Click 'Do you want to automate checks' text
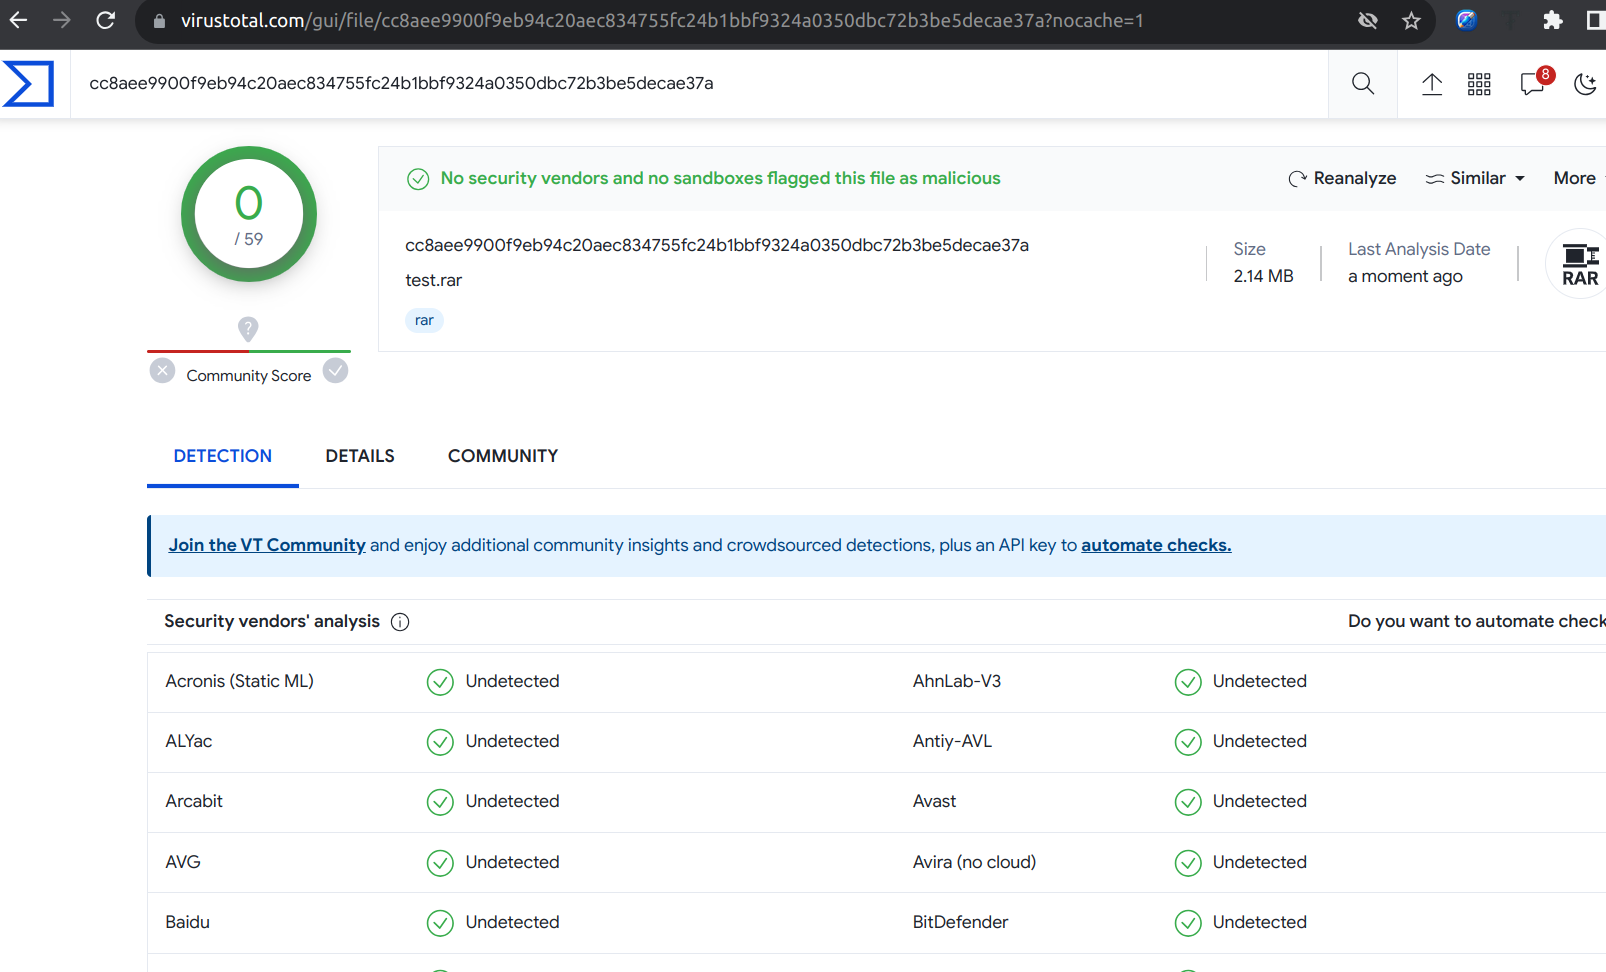Image resolution: width=1606 pixels, height=972 pixels. pos(1477,621)
